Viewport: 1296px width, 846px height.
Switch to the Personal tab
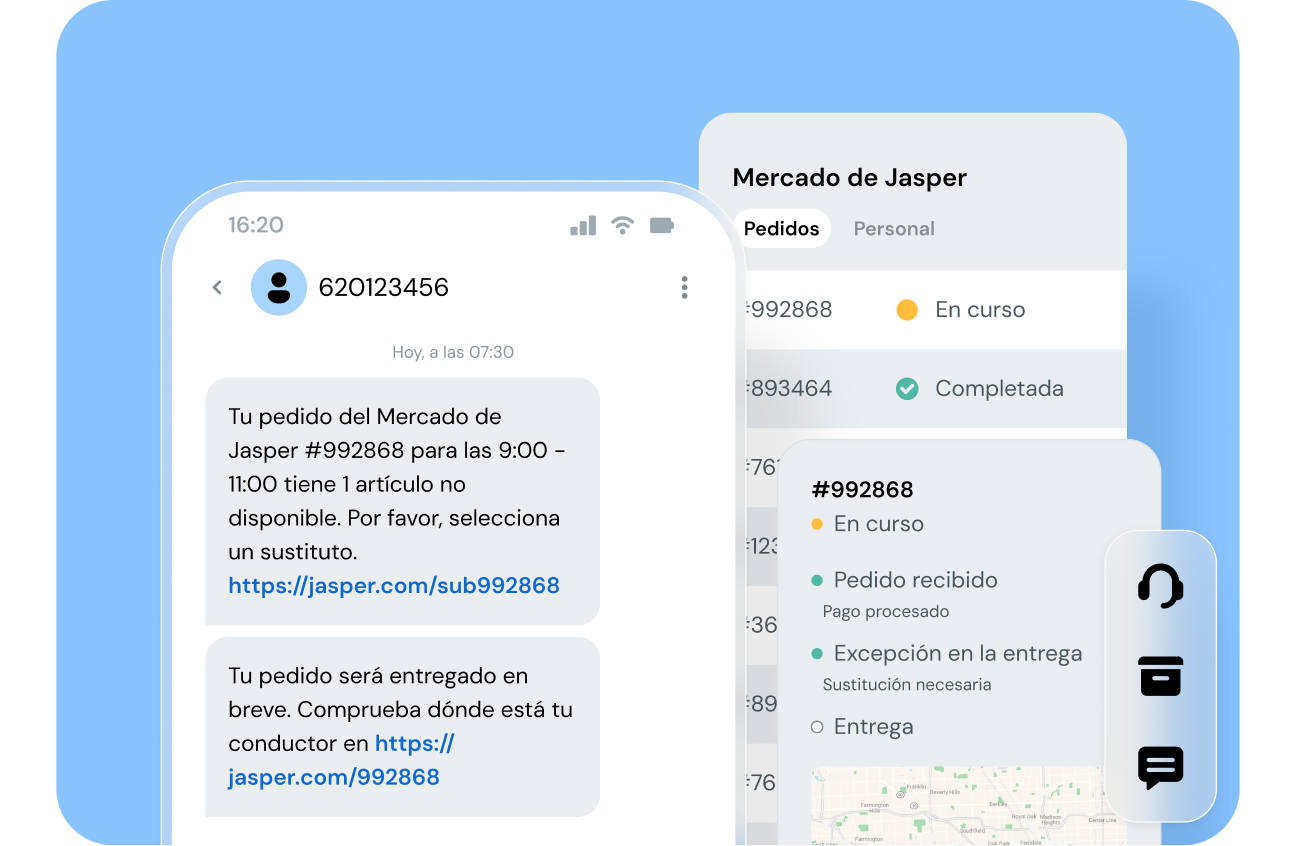(893, 228)
